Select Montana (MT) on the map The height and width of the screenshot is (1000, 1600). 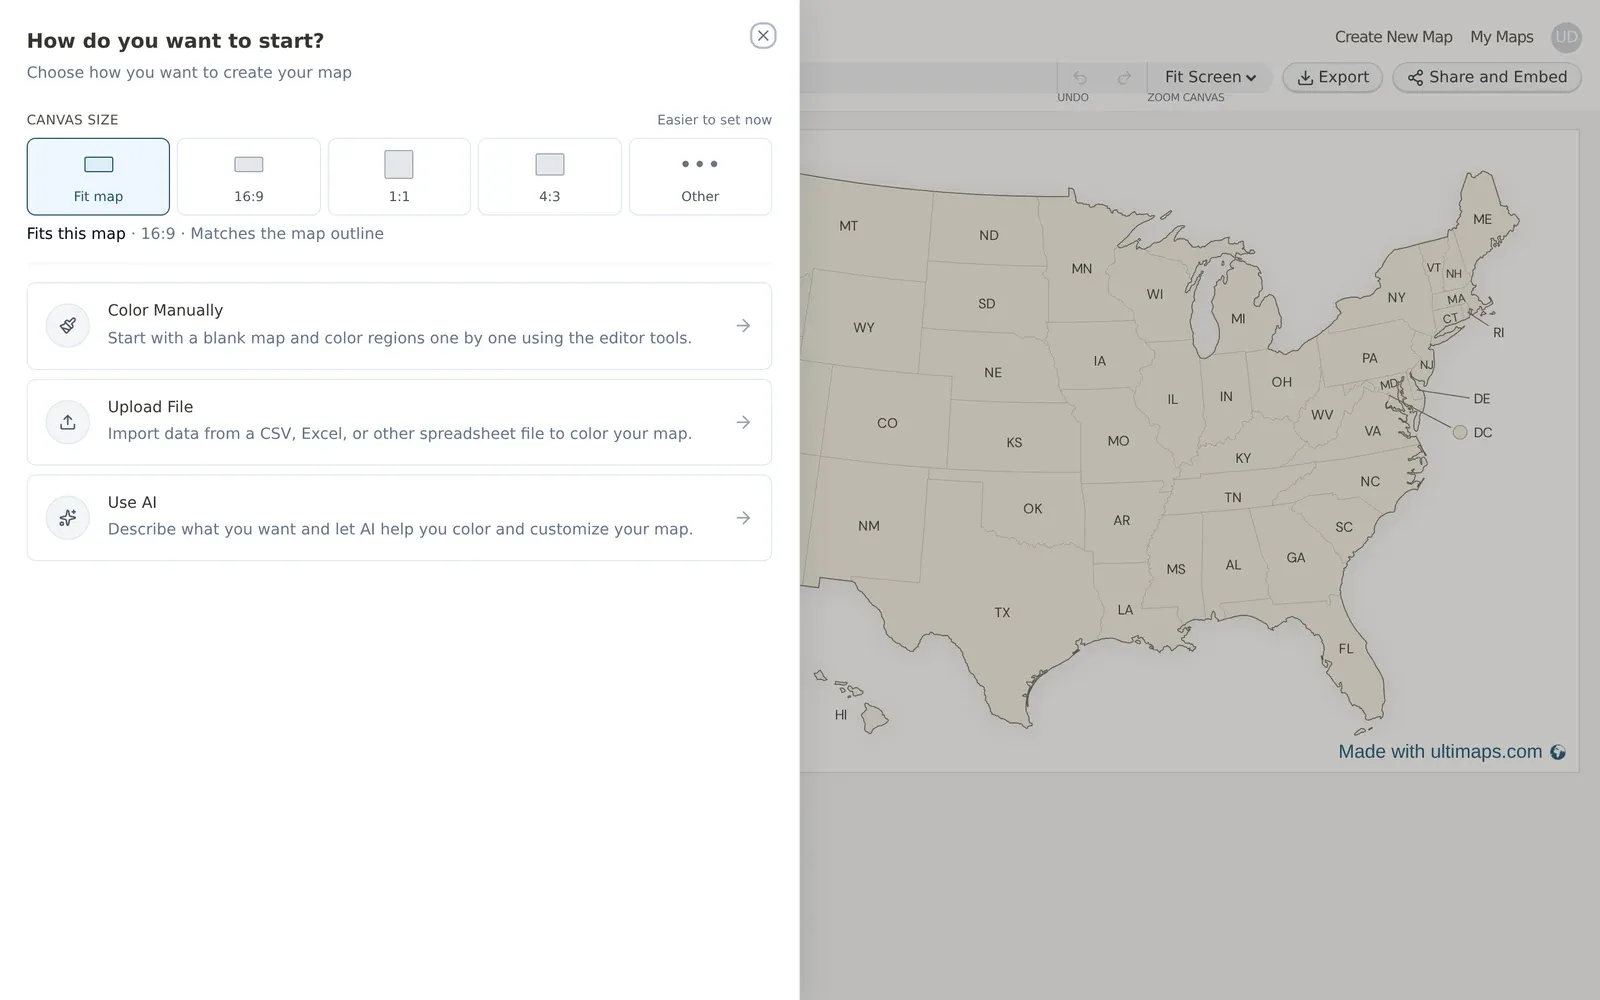tap(848, 226)
